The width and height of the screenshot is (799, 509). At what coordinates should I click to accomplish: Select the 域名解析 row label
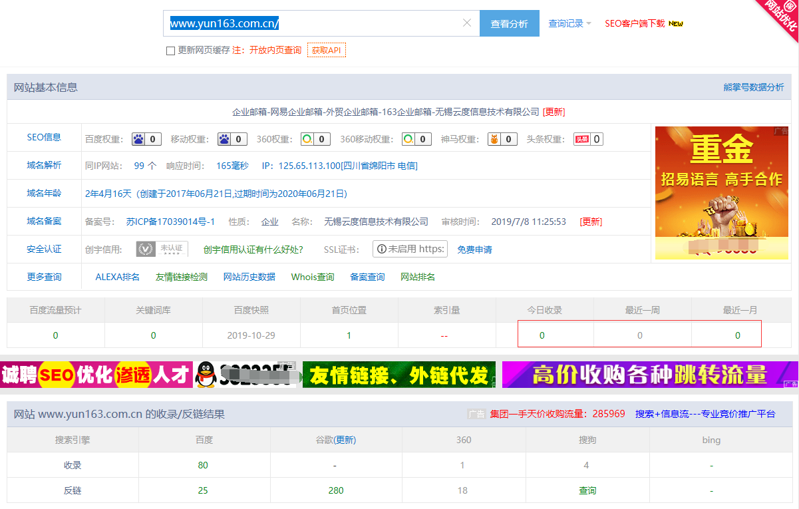point(44,165)
